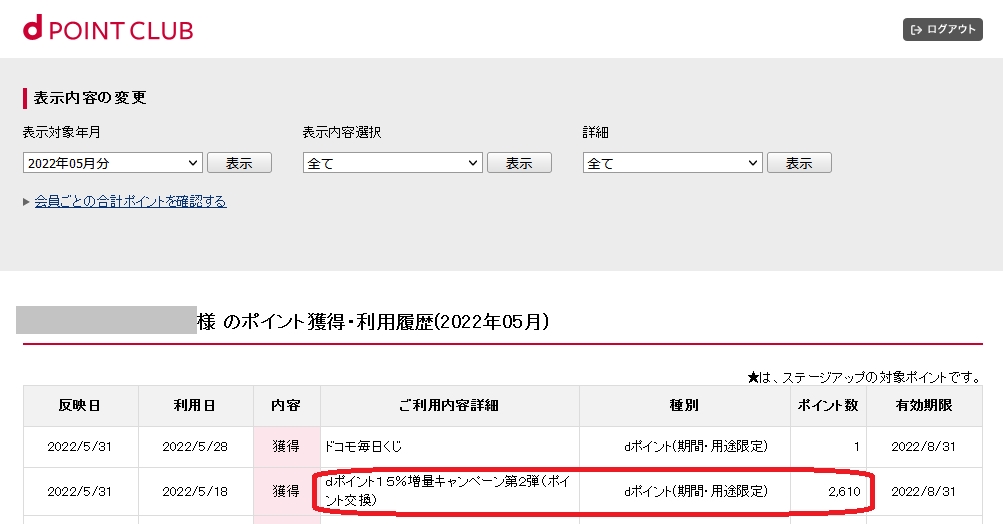This screenshot has width=1003, height=524.
Task: Click the ★ ステージアップ対象ポイント note
Action: [864, 377]
